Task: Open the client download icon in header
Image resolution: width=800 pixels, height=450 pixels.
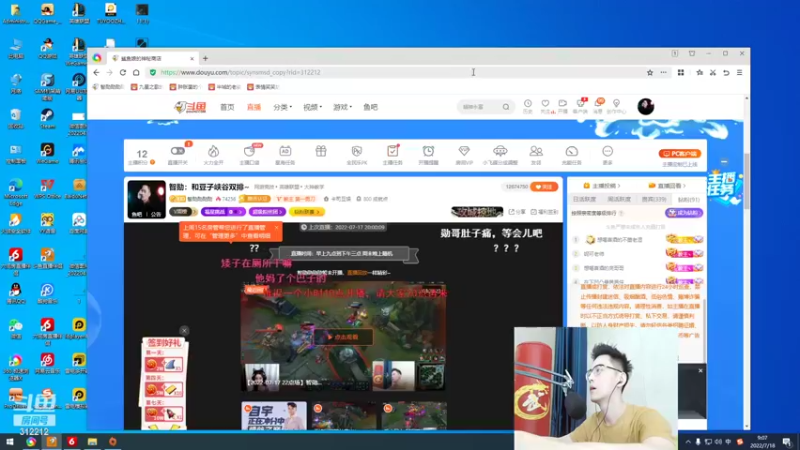Action: 581,106
